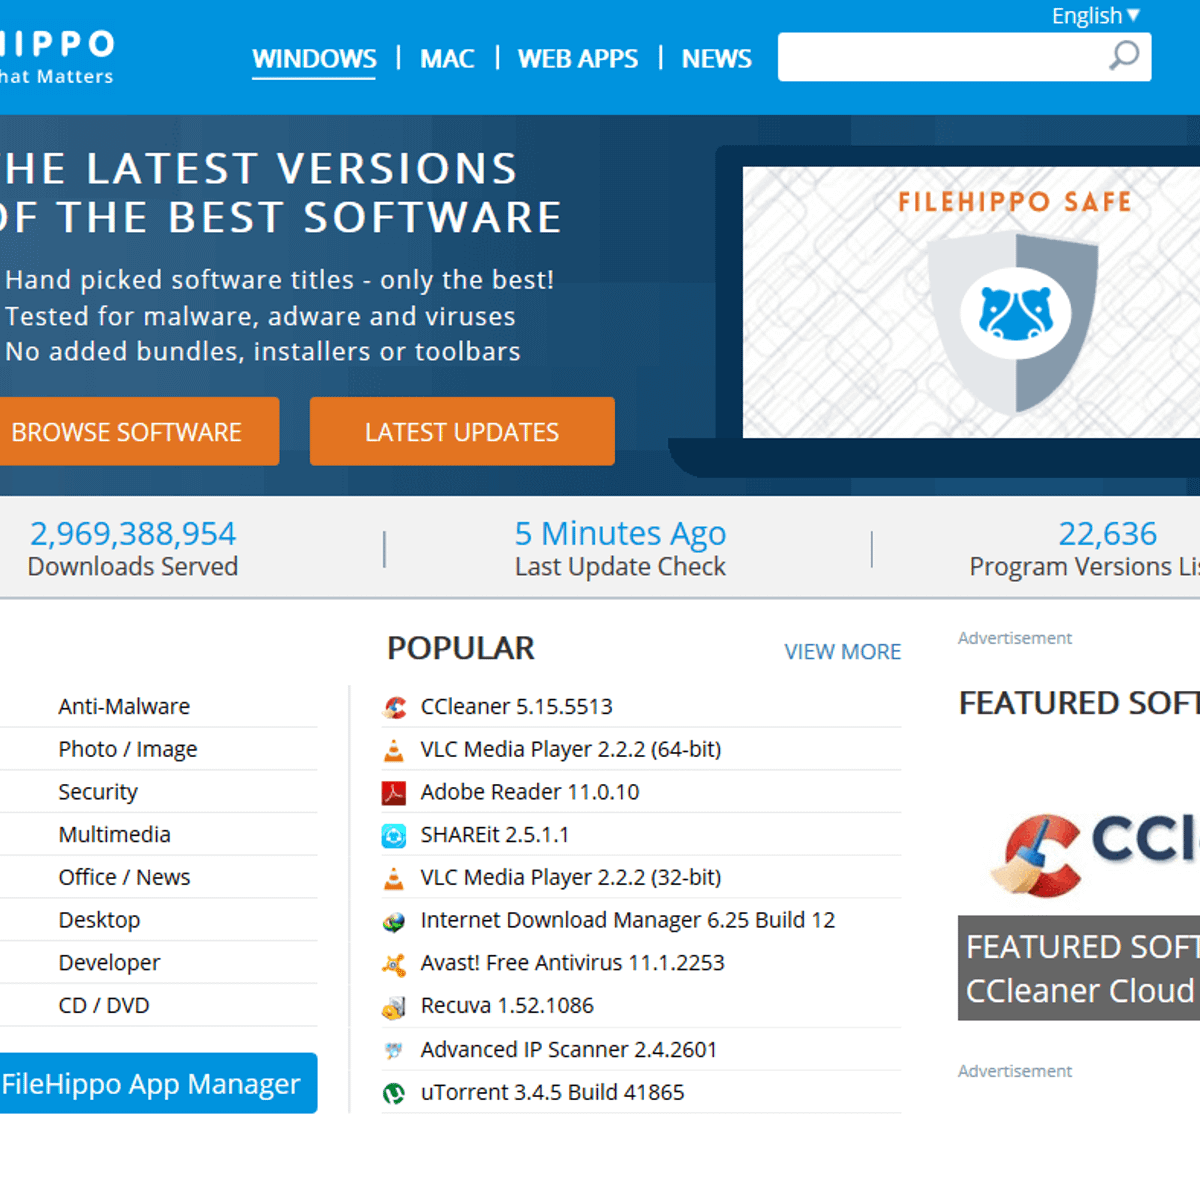Choose the CD / DVD category

coord(104,1005)
